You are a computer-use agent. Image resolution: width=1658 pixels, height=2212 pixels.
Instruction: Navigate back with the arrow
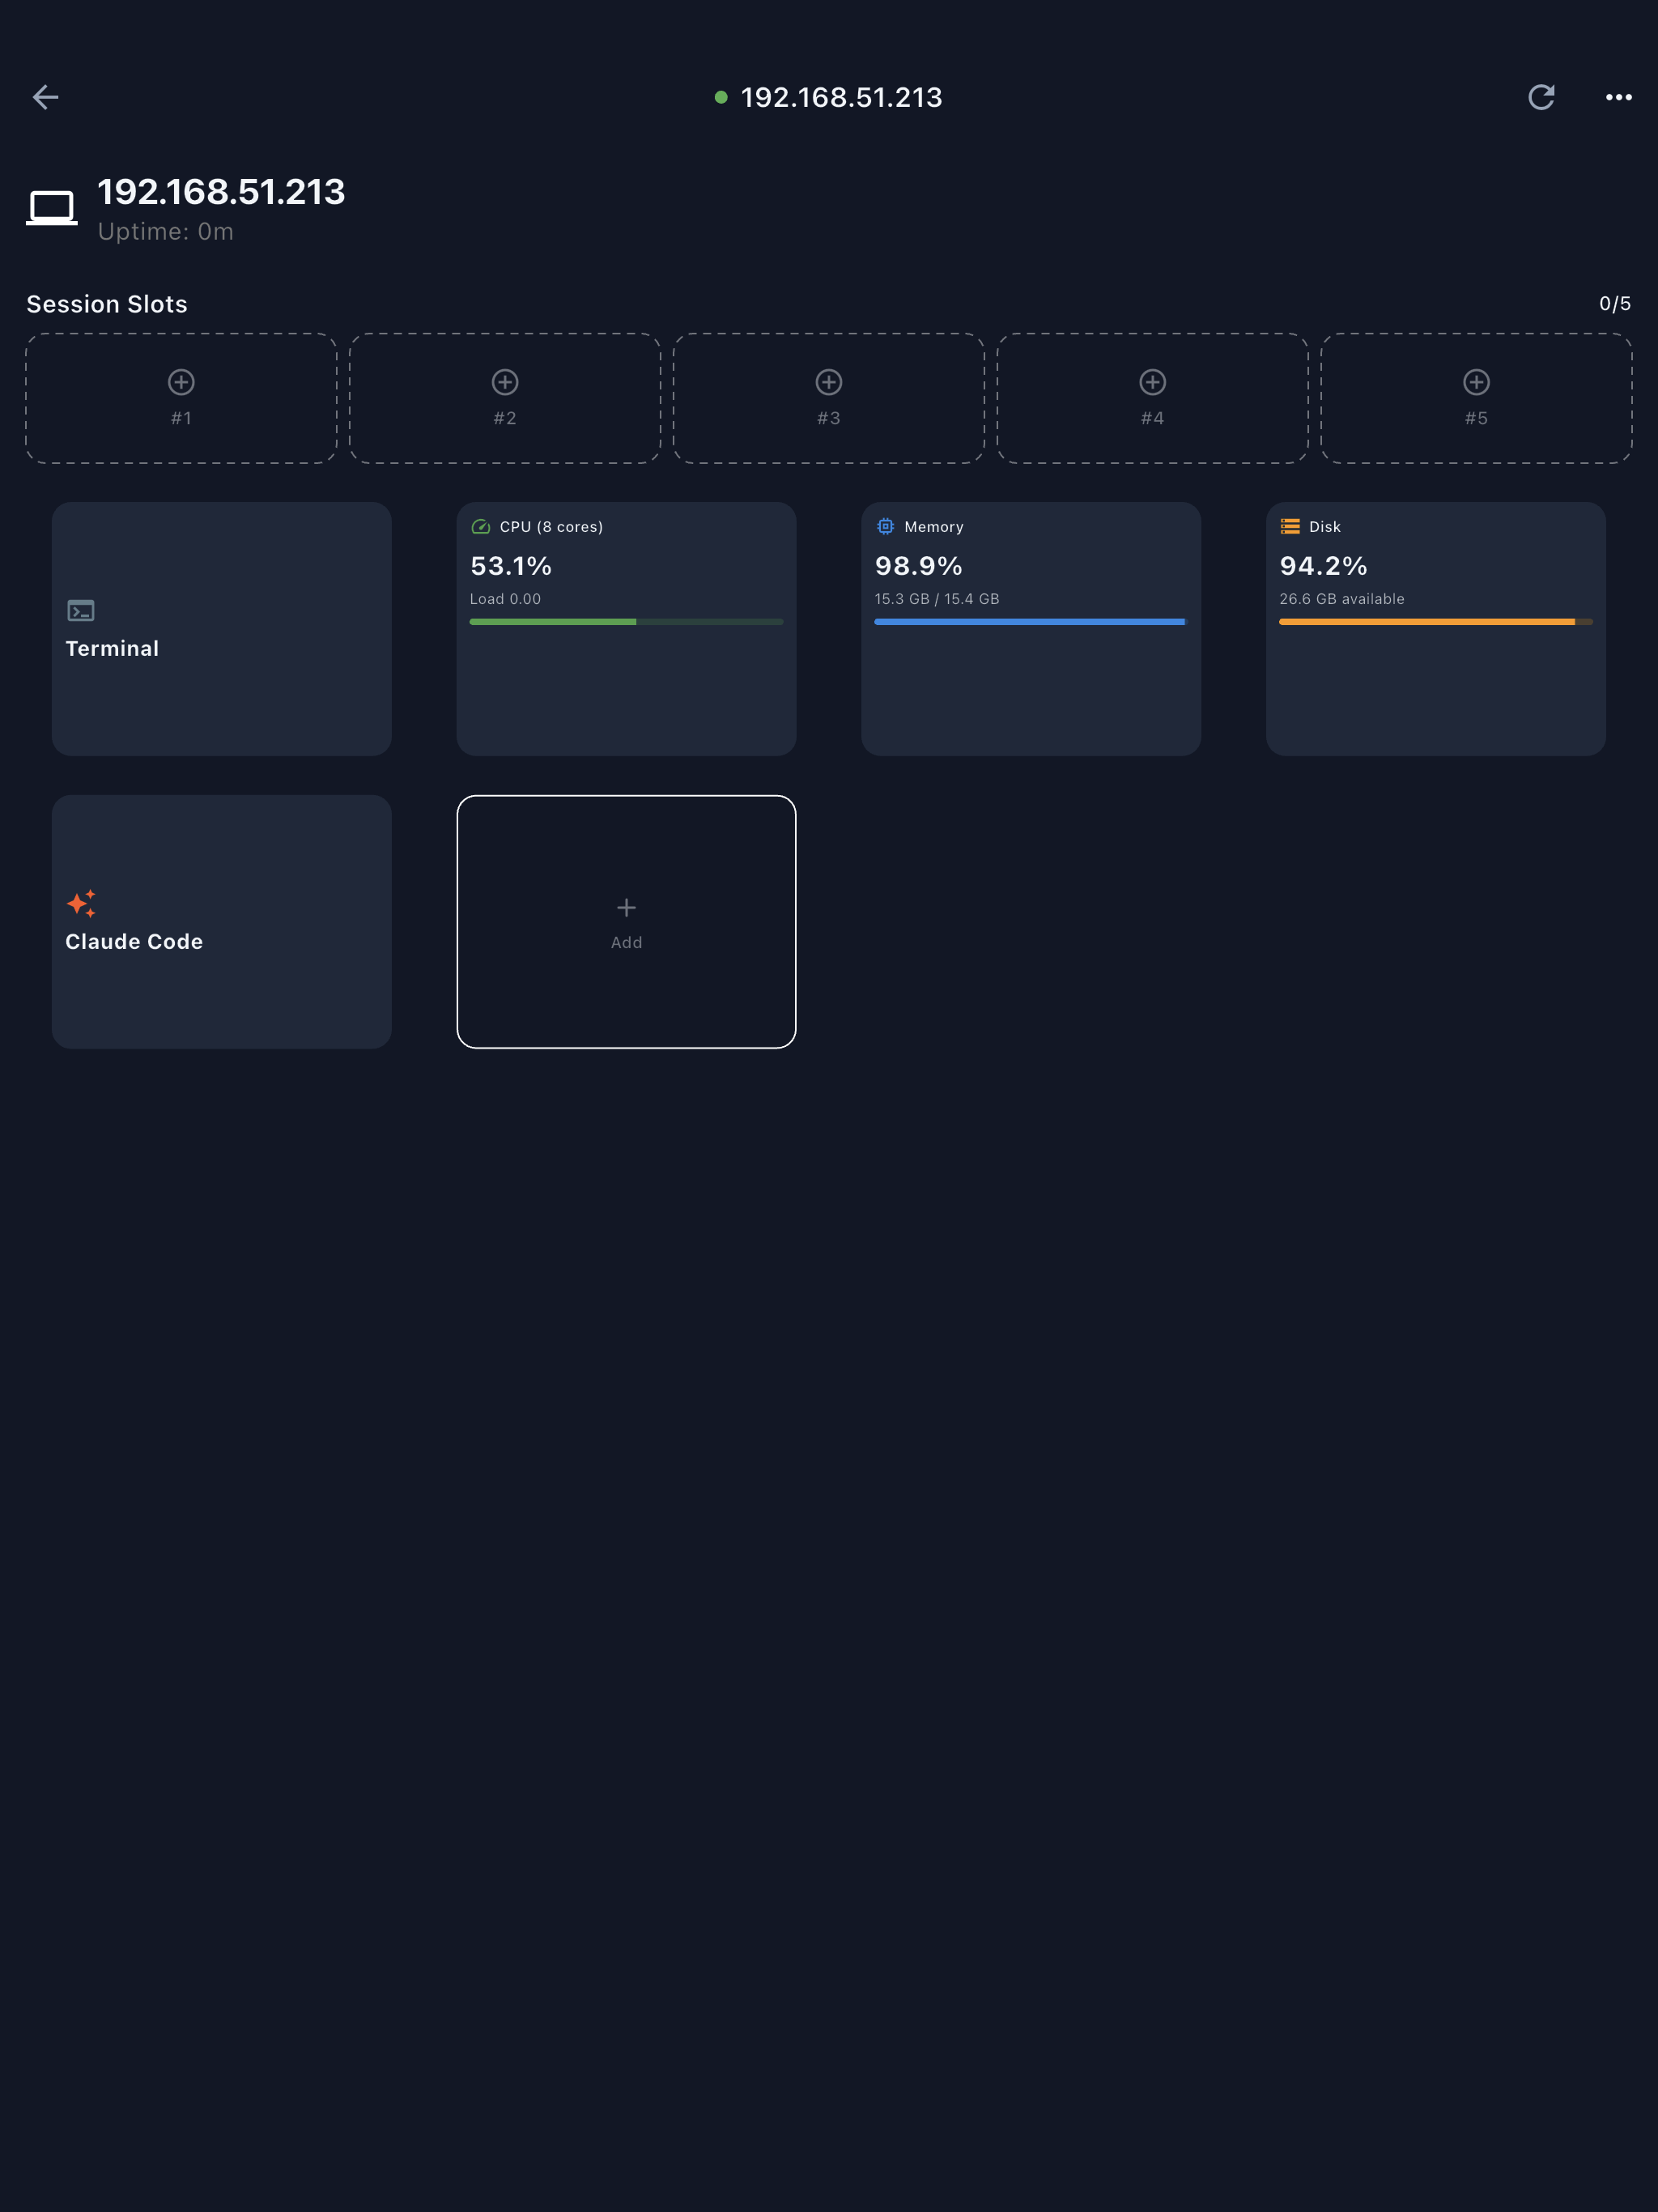click(x=47, y=97)
